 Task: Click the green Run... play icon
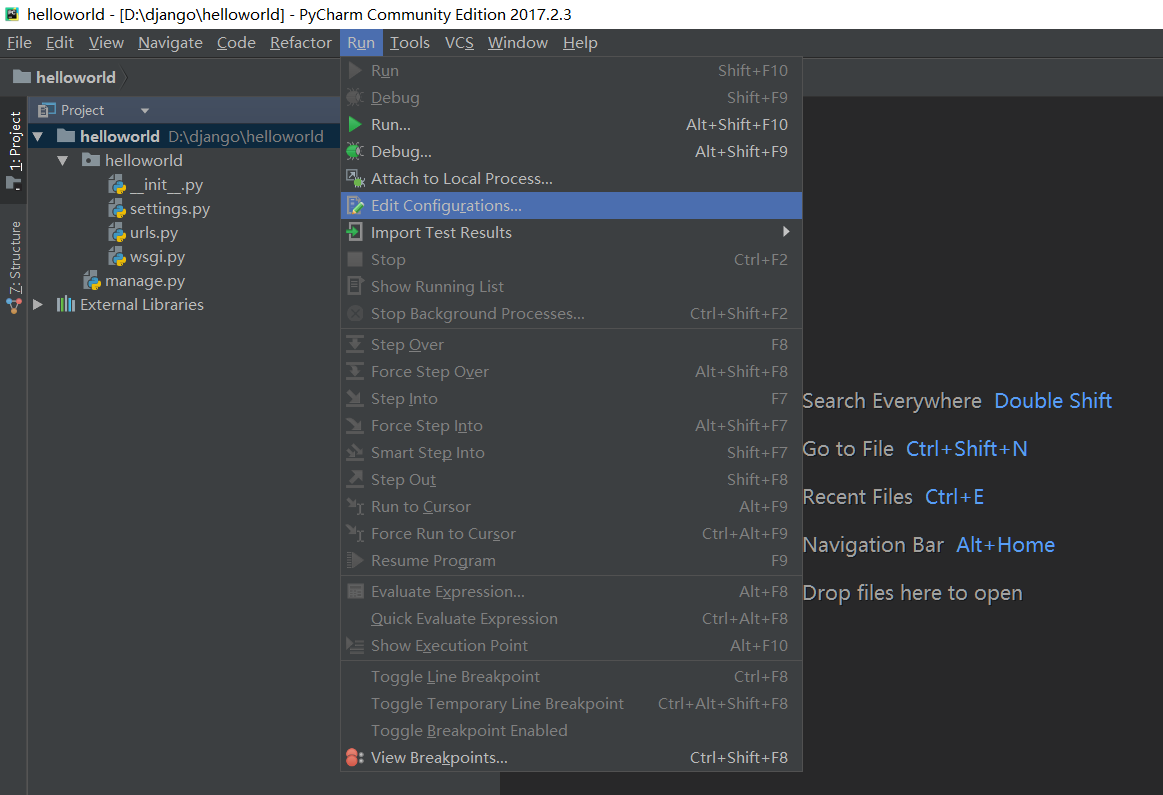point(355,125)
